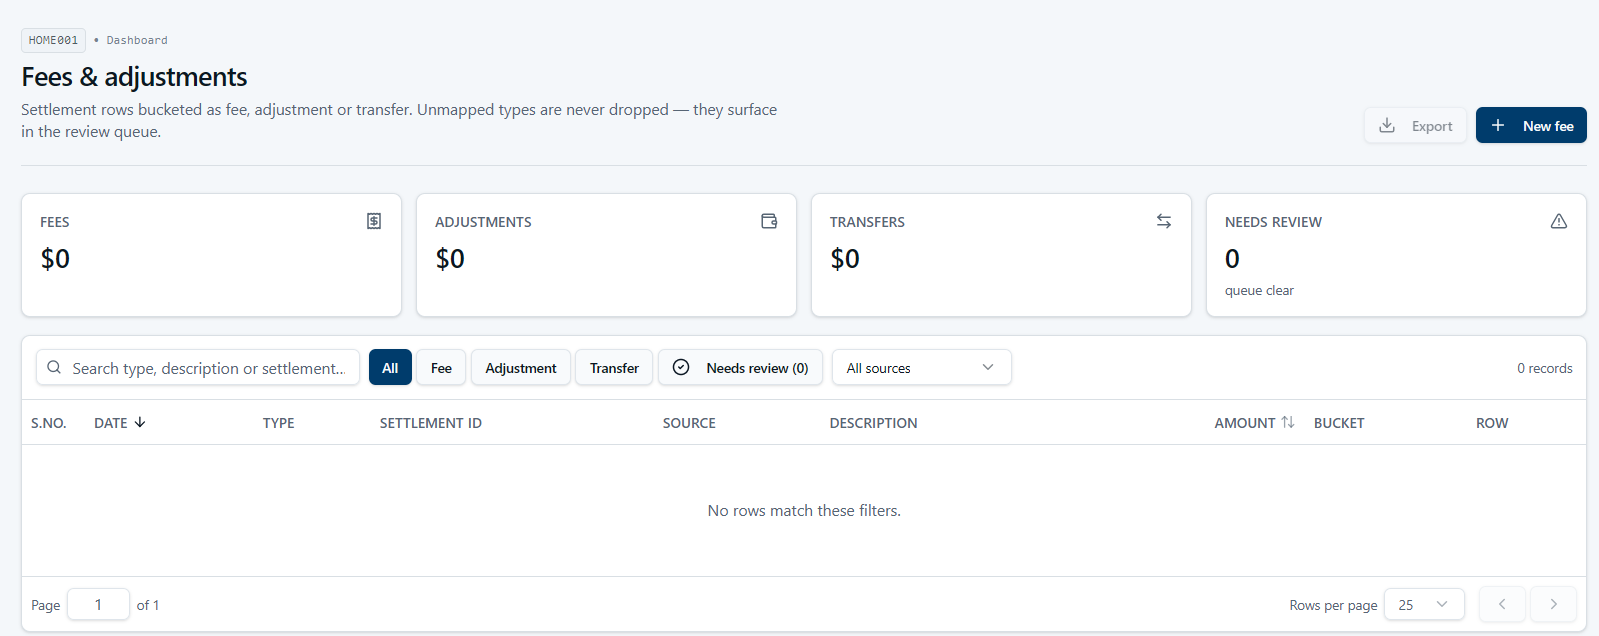Focus the search type or description field
Viewport: 1599px width, 636px height.
coord(198,367)
